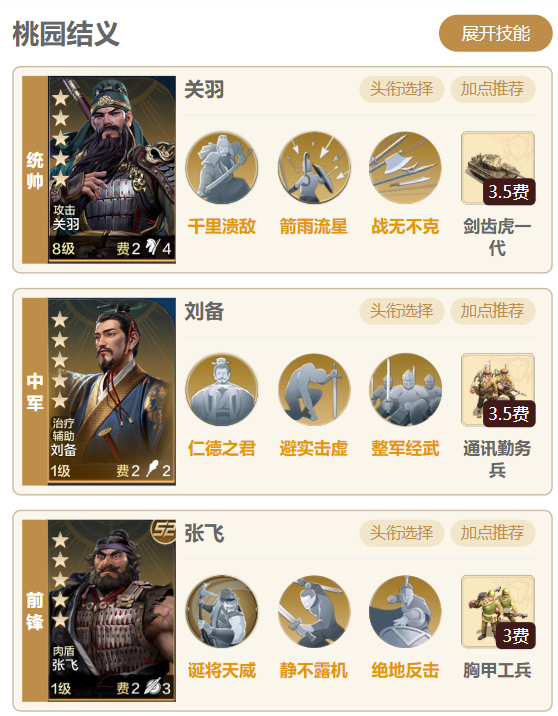Viewport: 558px width, 716px height.
Task: Open the 战无不克 skill icon
Action: (x=405, y=168)
